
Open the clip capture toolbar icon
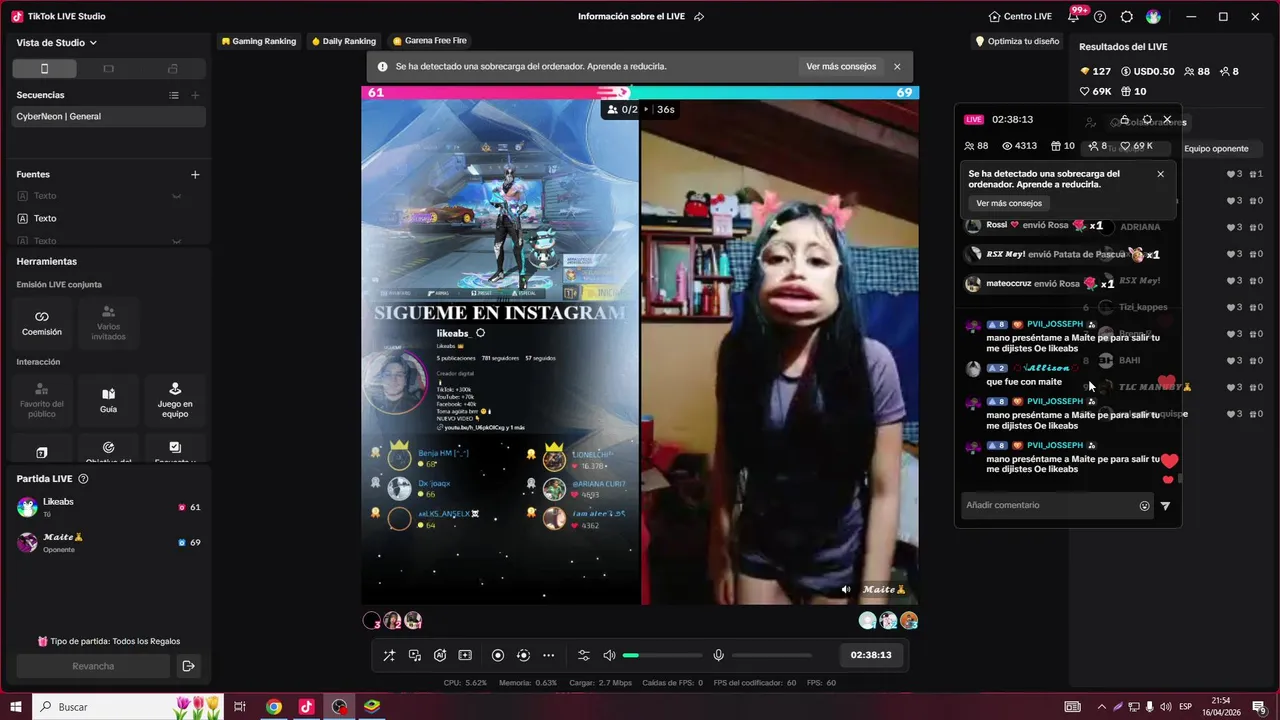[x=465, y=655]
